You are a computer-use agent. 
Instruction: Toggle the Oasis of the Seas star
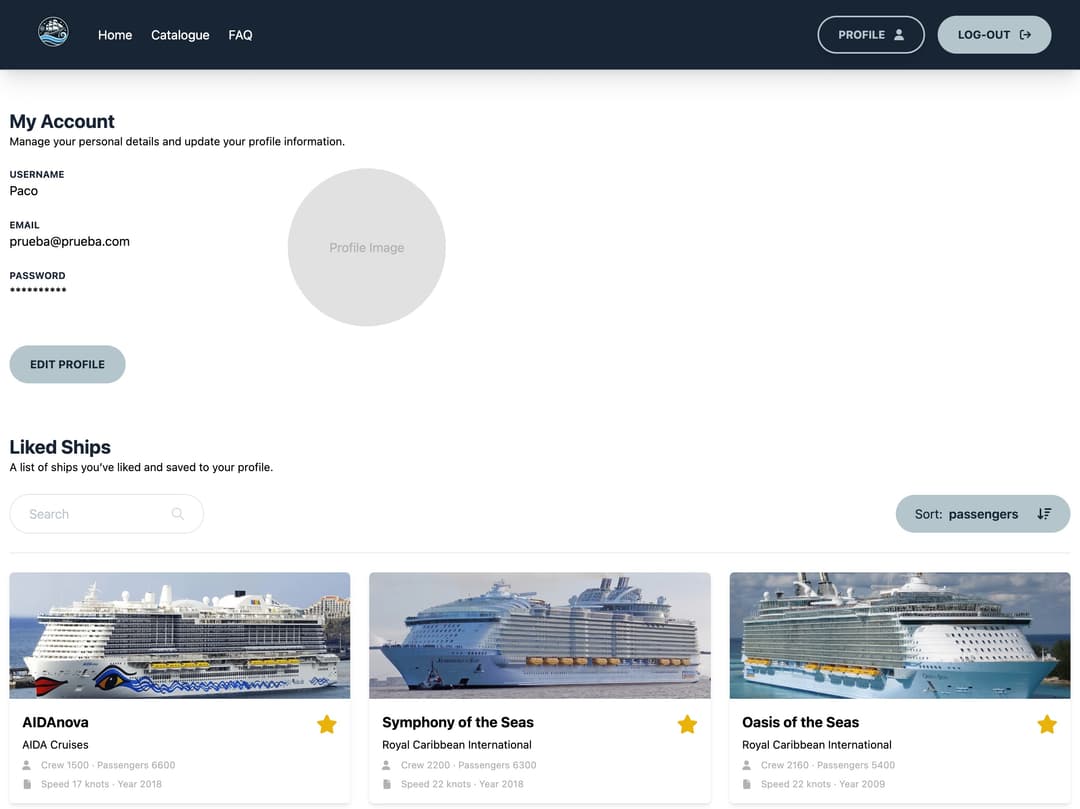point(1047,724)
